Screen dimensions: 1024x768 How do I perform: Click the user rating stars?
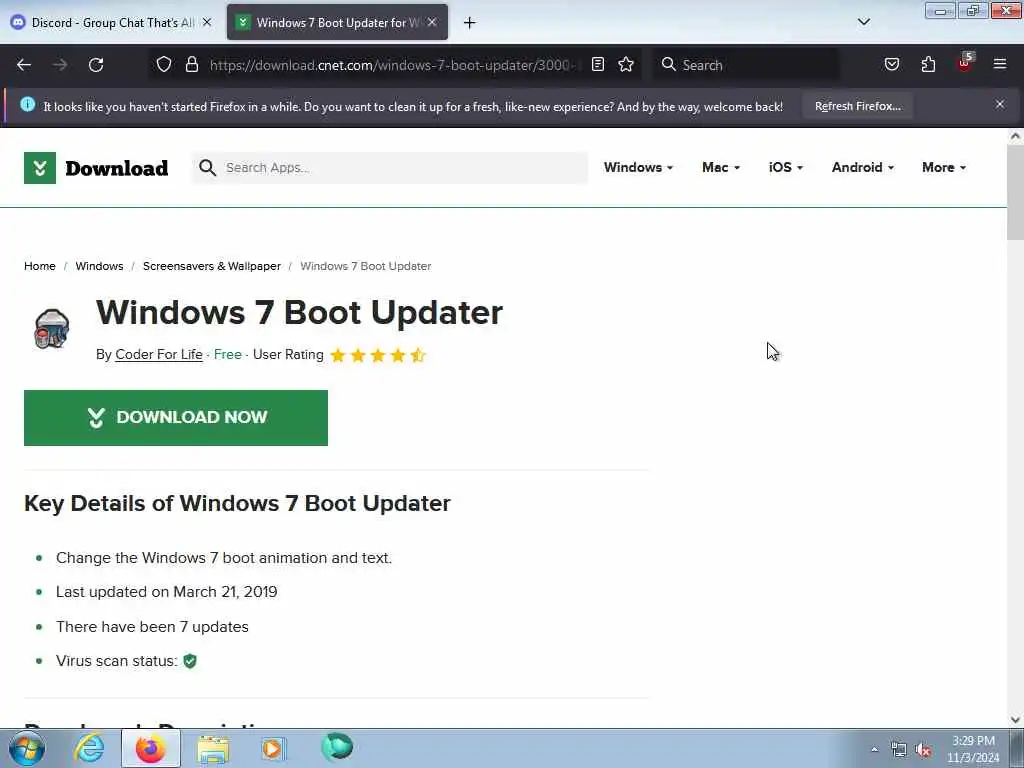tap(378, 355)
